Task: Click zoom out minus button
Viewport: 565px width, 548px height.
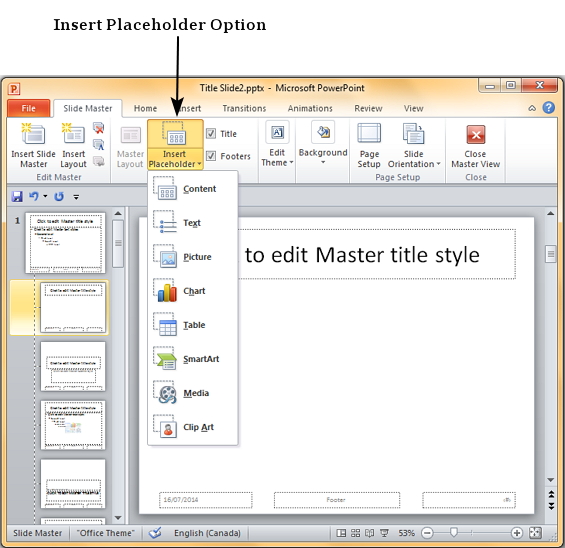Action: pyautogui.click(x=427, y=533)
